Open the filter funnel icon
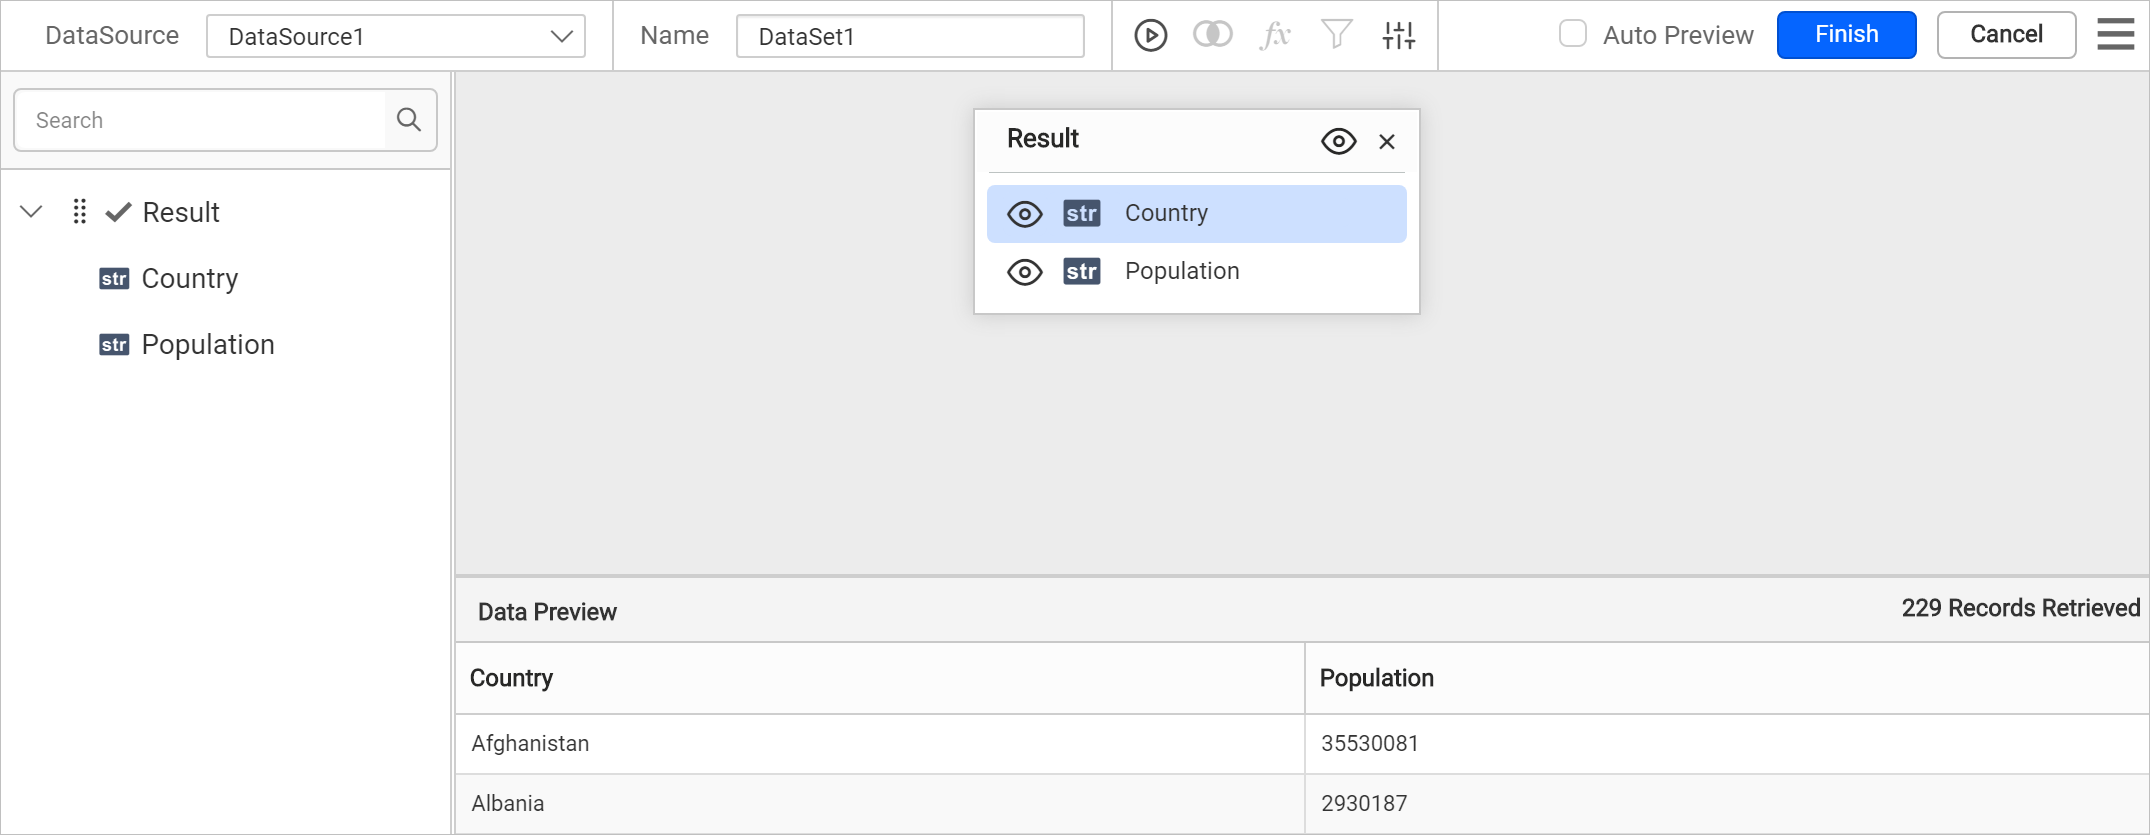The width and height of the screenshot is (2150, 835). pyautogui.click(x=1336, y=36)
